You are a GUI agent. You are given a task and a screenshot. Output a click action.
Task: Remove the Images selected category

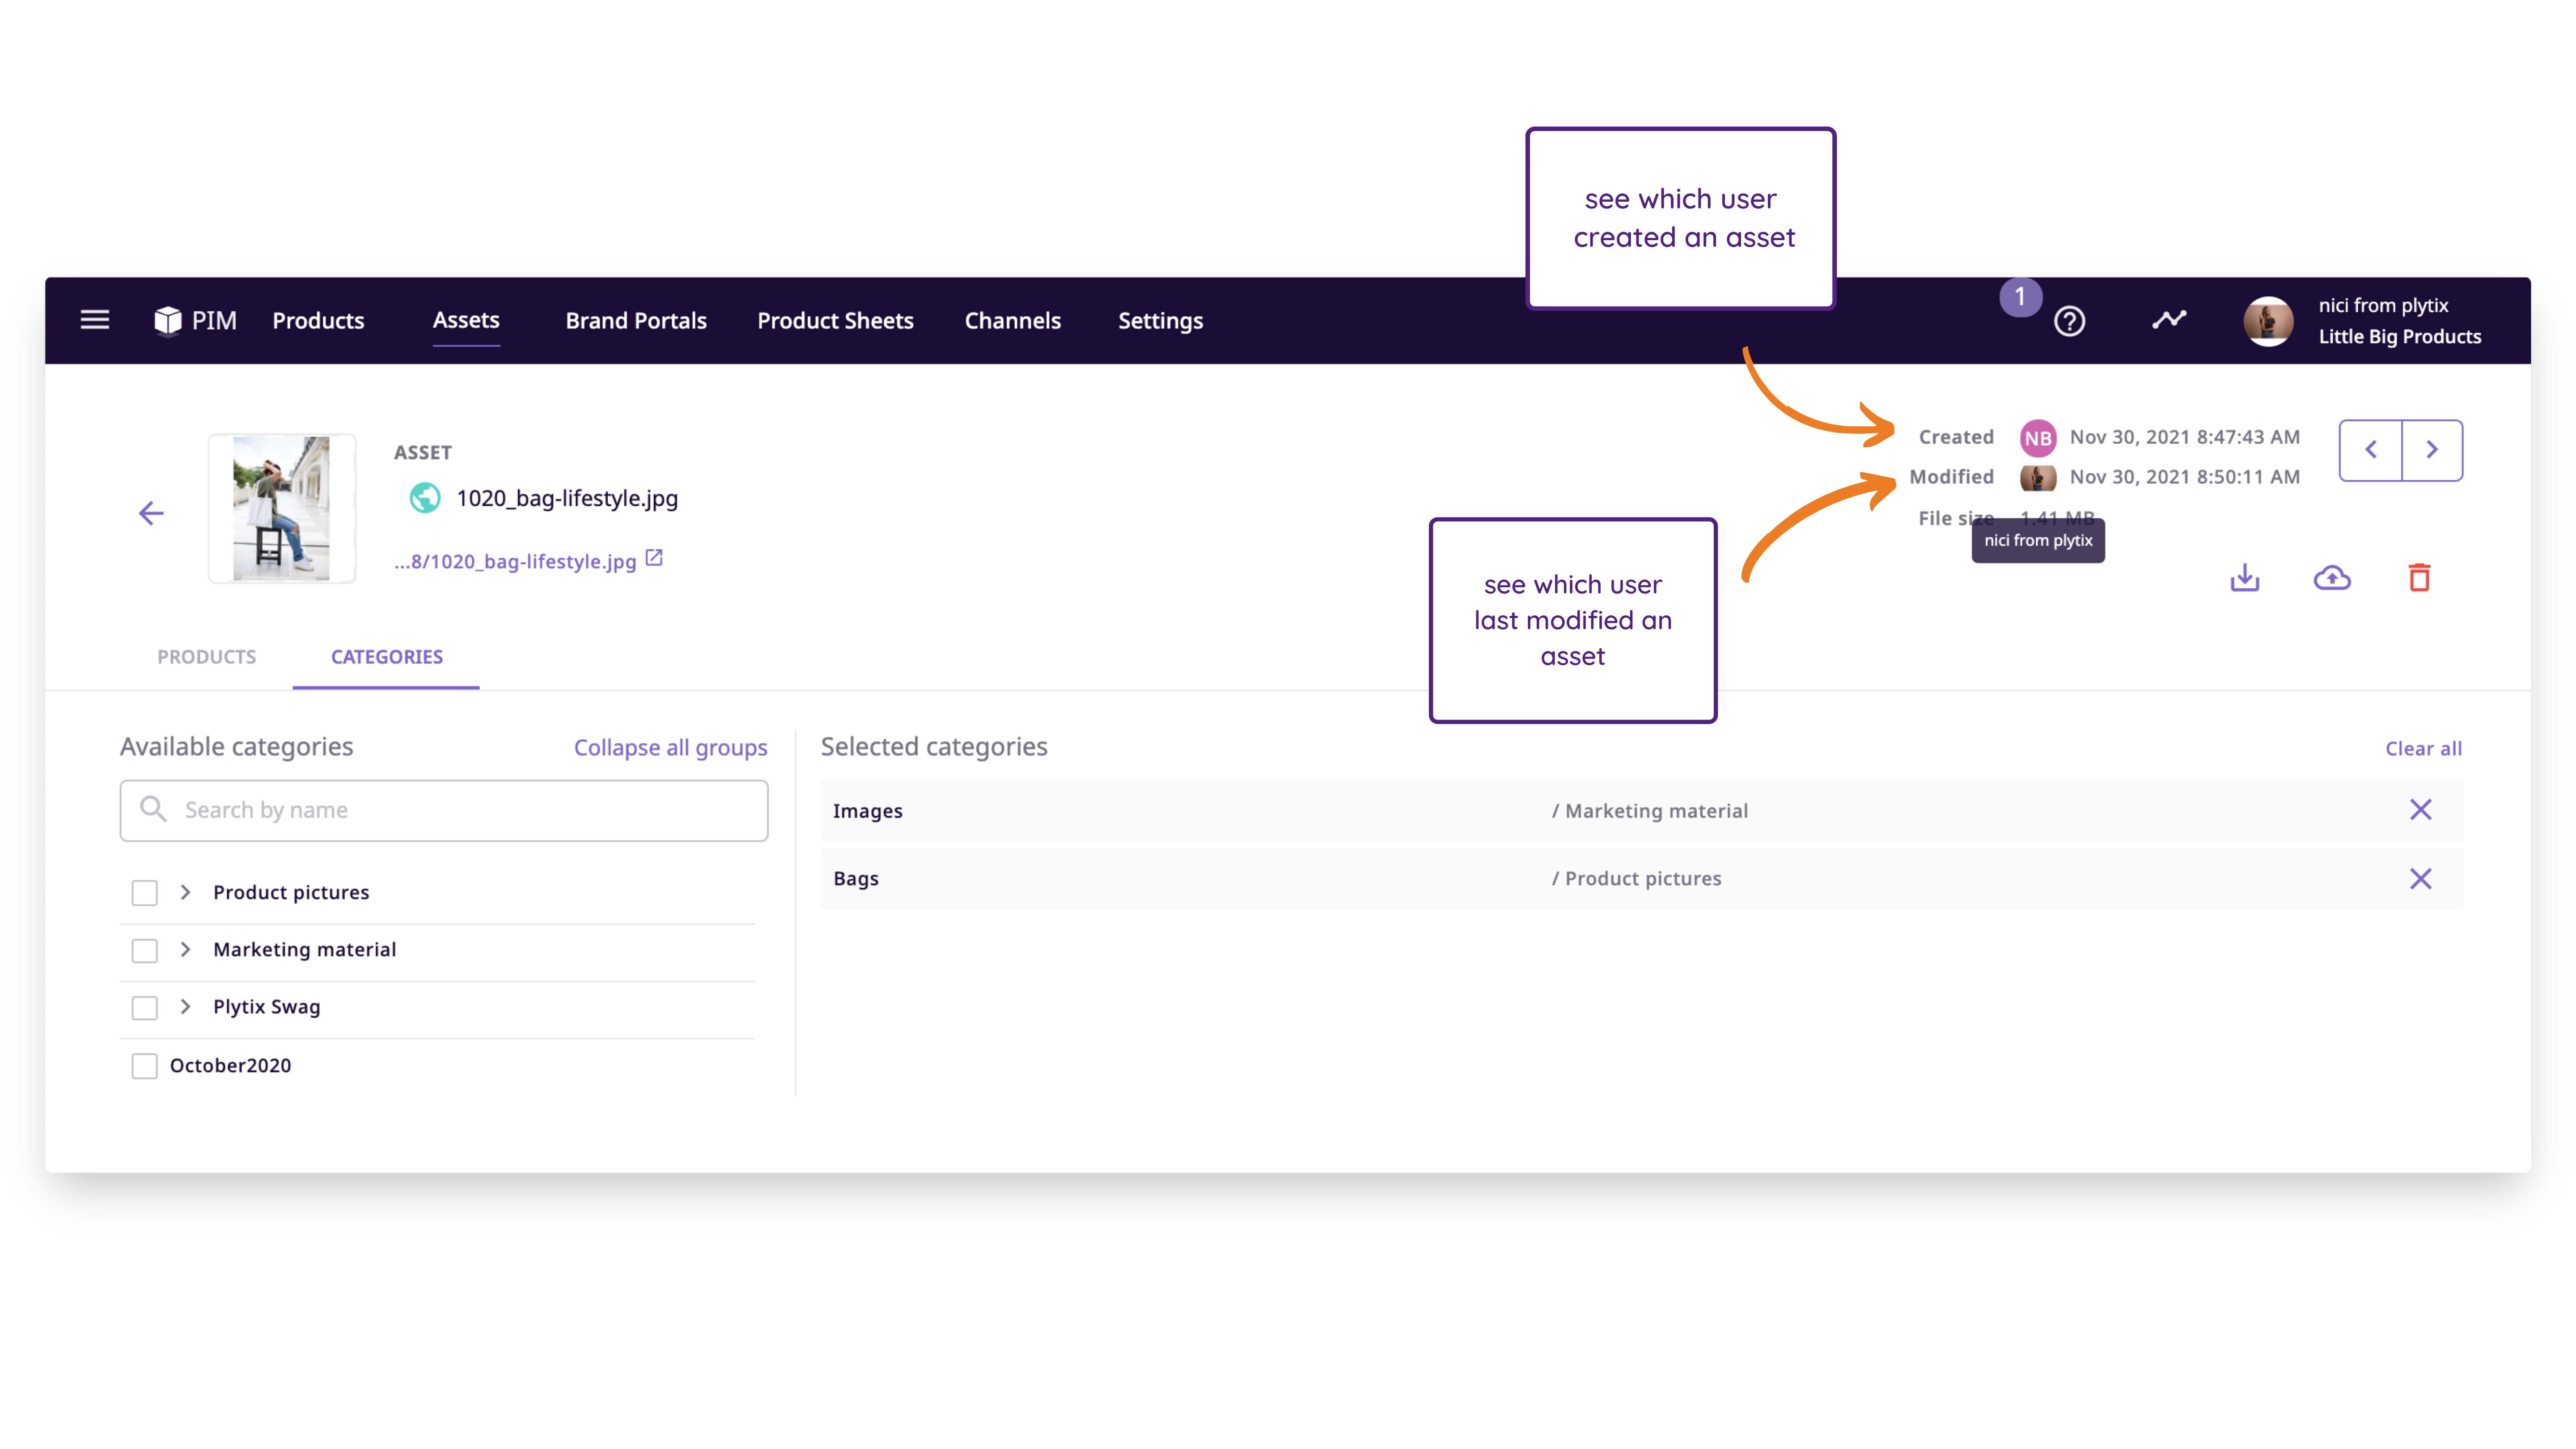[x=2421, y=810]
